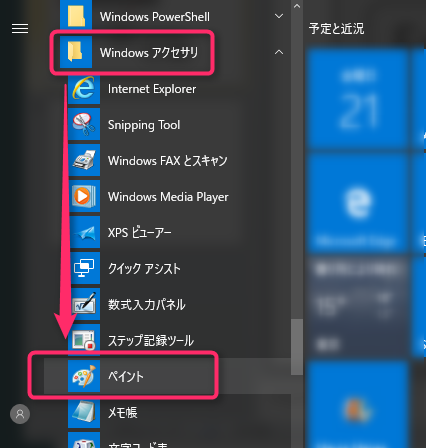426x448 pixels.
Task: Open 数式入力パネル entry
Action: pos(147,305)
